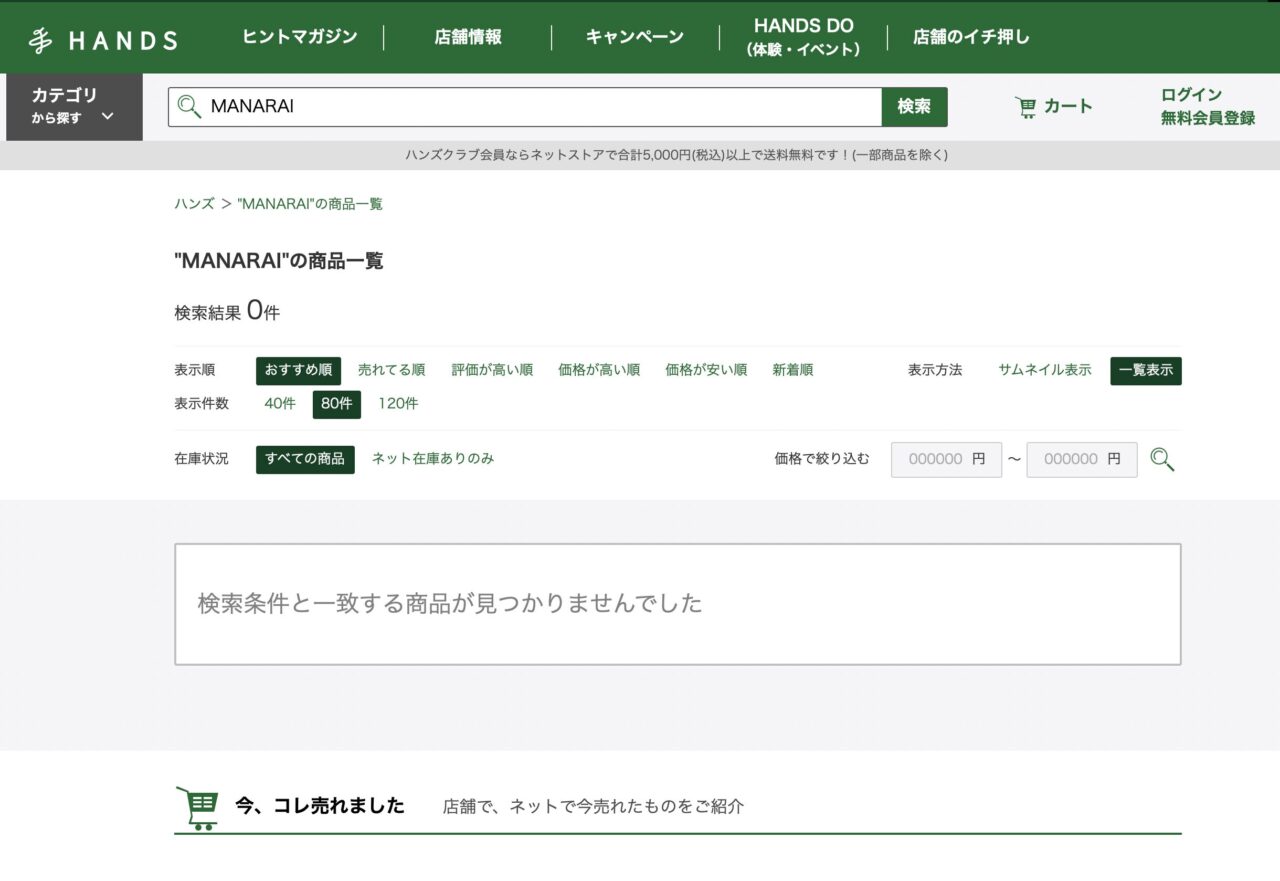Switch to 一覧表示 view
The height and width of the screenshot is (881, 1280).
(1146, 370)
